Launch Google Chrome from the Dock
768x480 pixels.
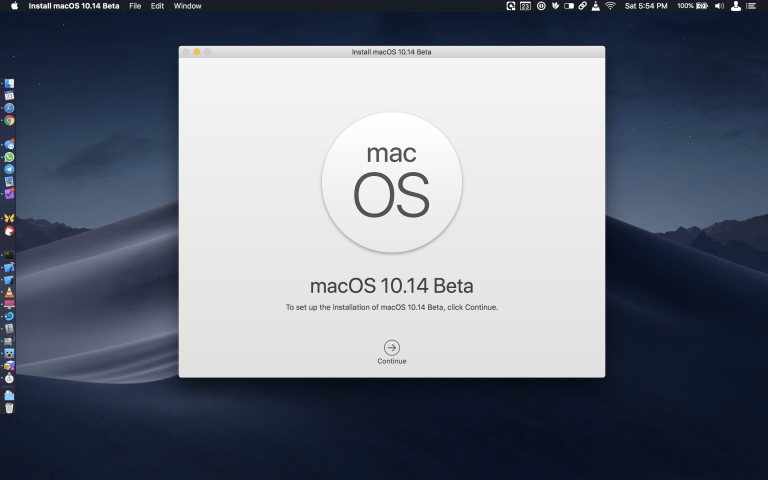(9, 120)
